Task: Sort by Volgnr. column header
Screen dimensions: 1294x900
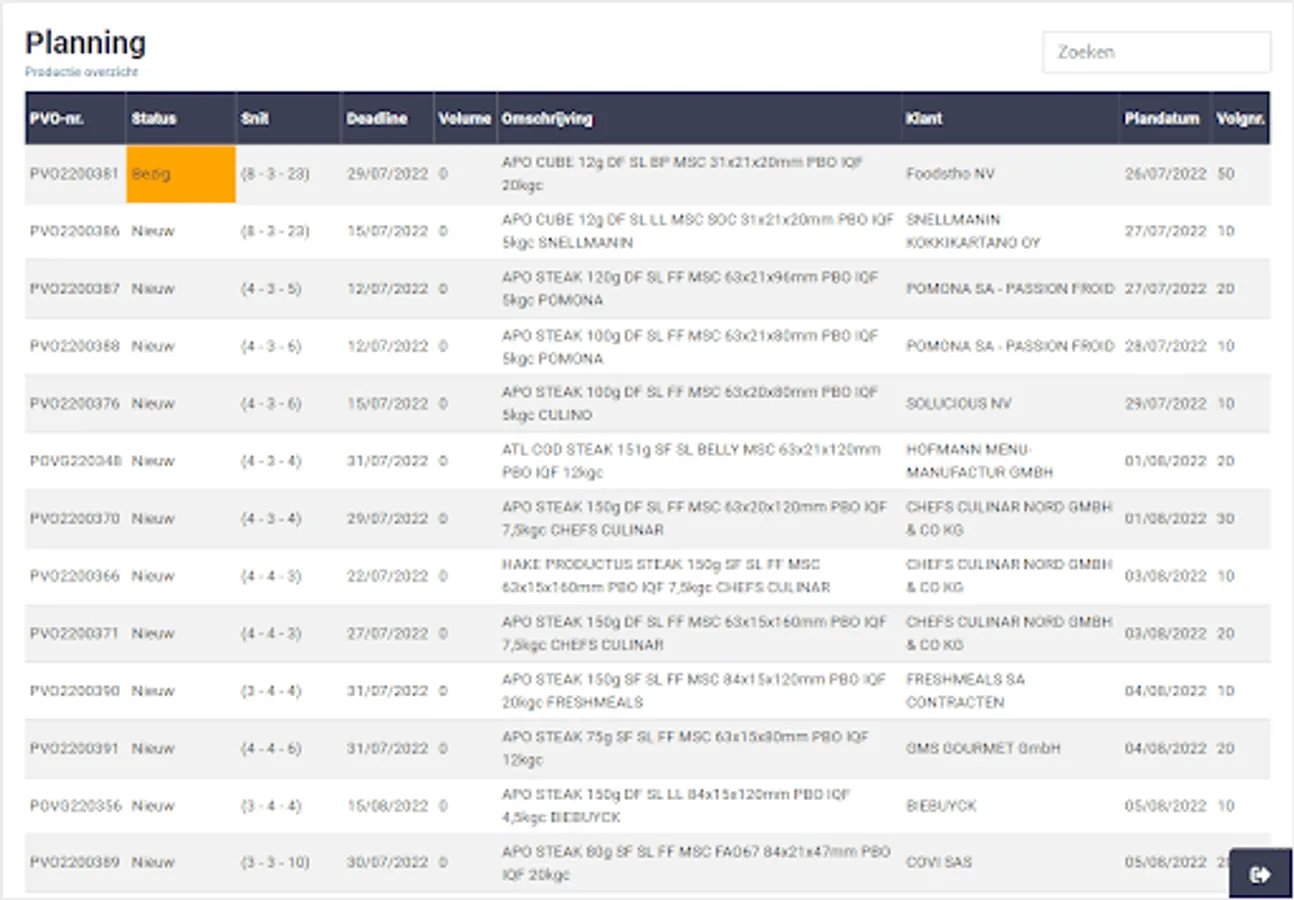Action: [x=1241, y=118]
